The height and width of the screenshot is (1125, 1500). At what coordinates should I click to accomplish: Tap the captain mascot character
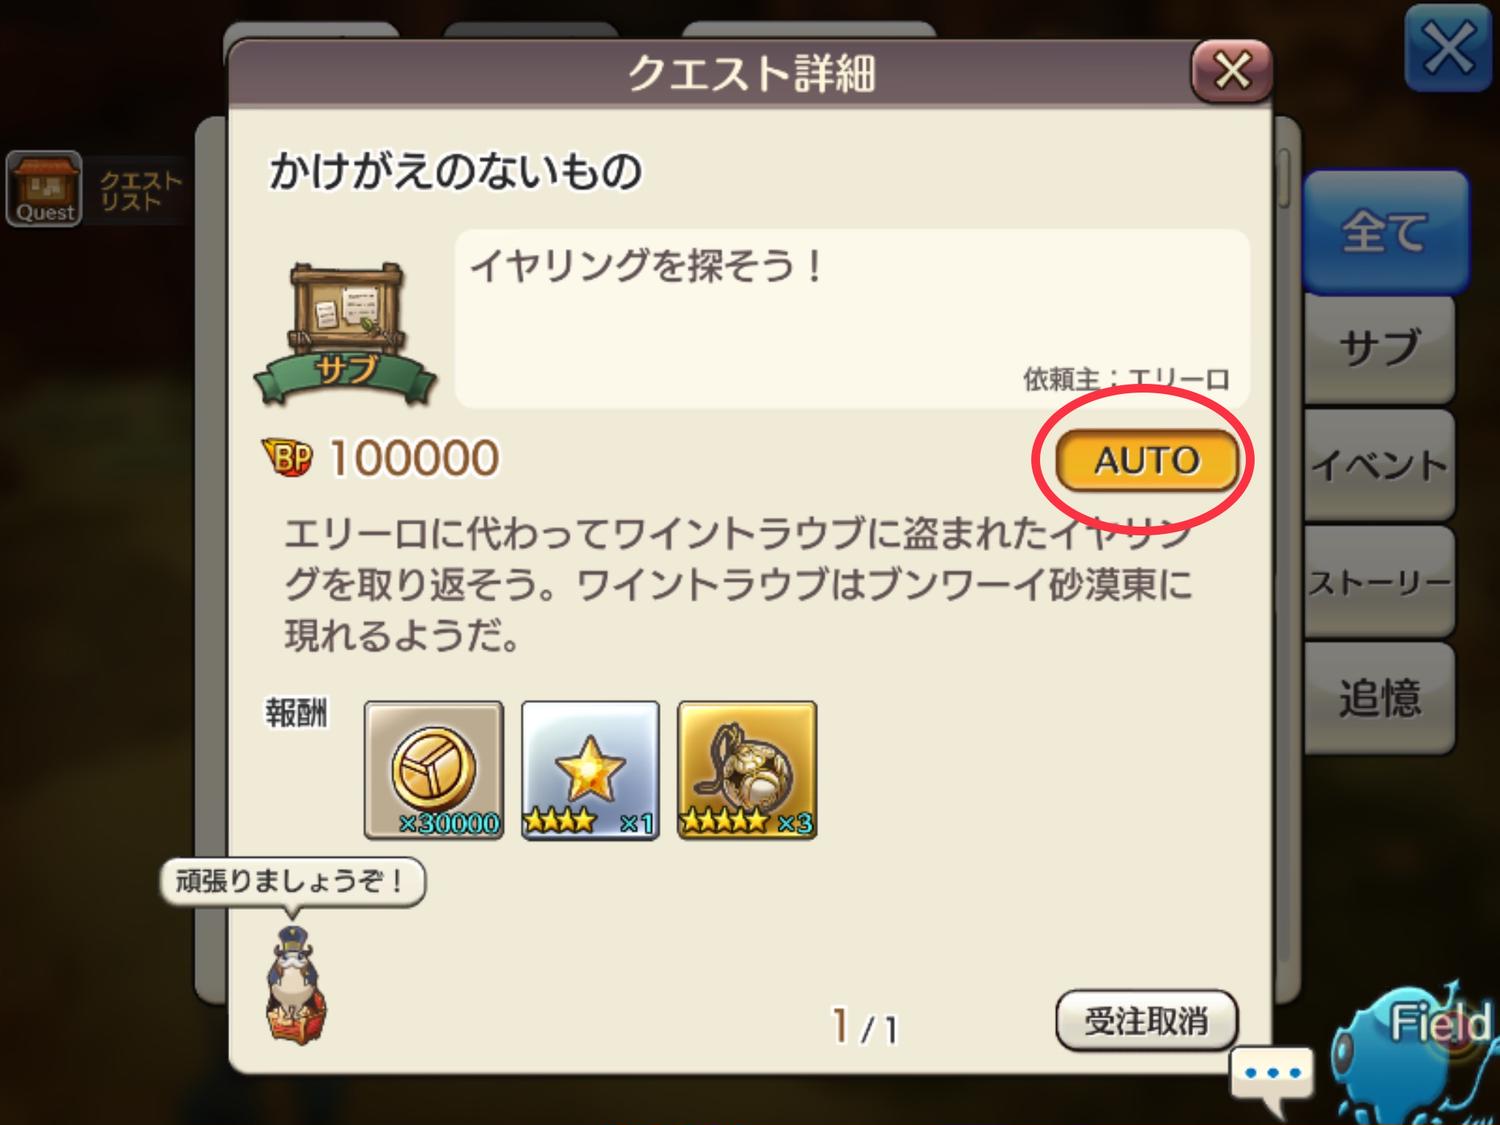pos(296,986)
